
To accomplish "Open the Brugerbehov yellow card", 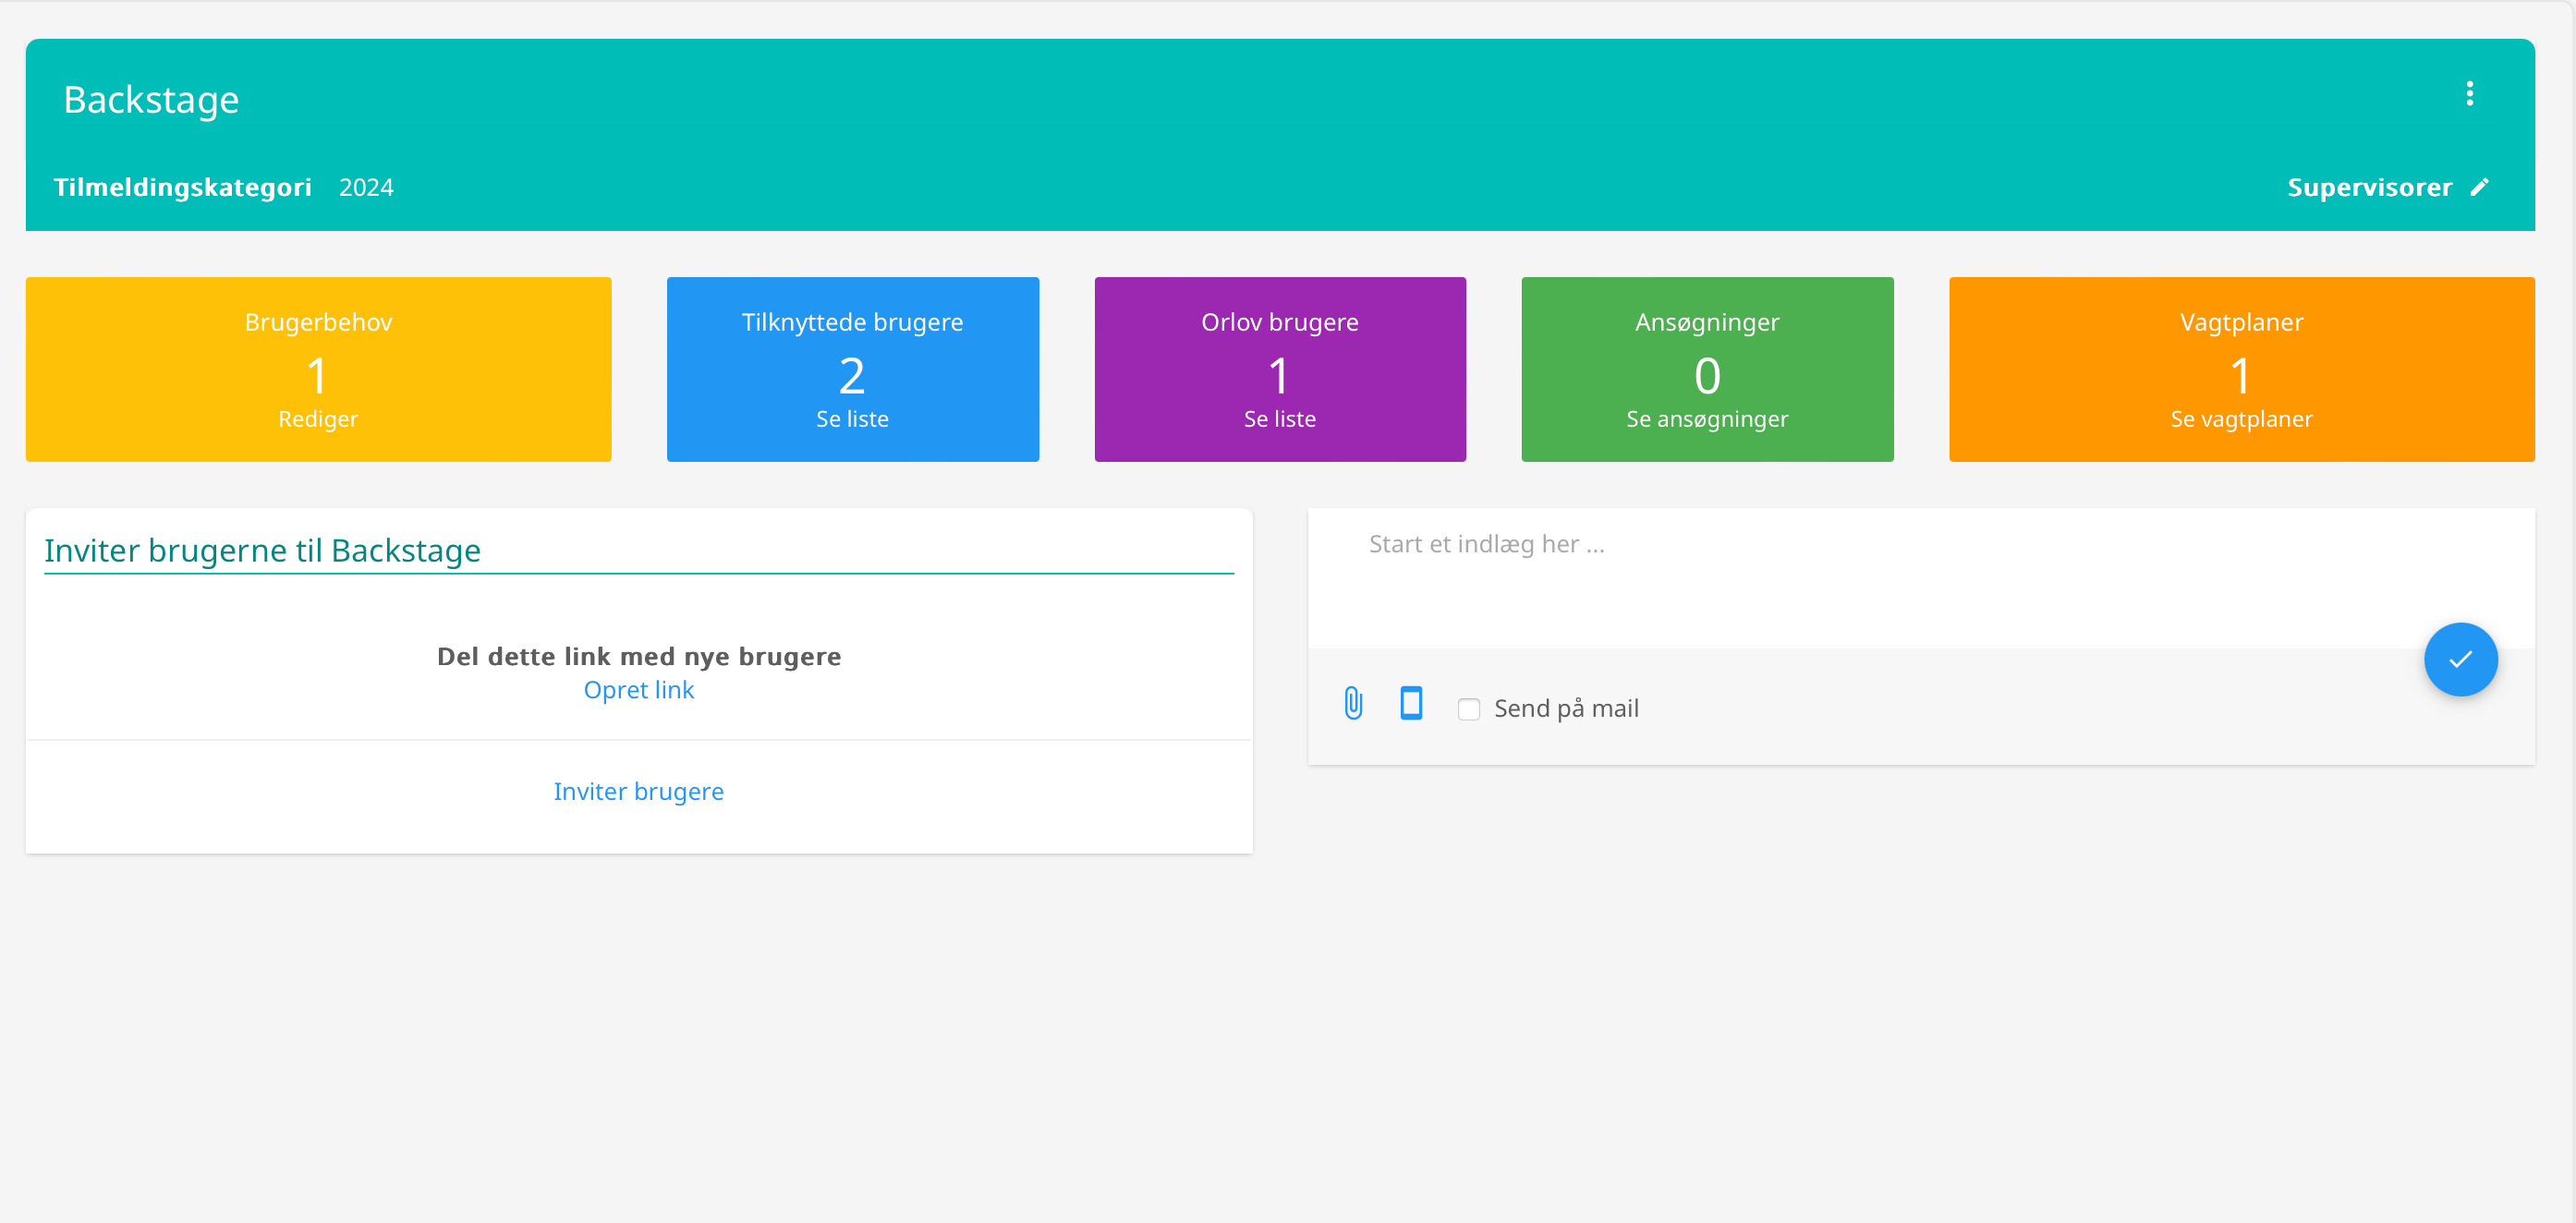I will click(318, 369).
